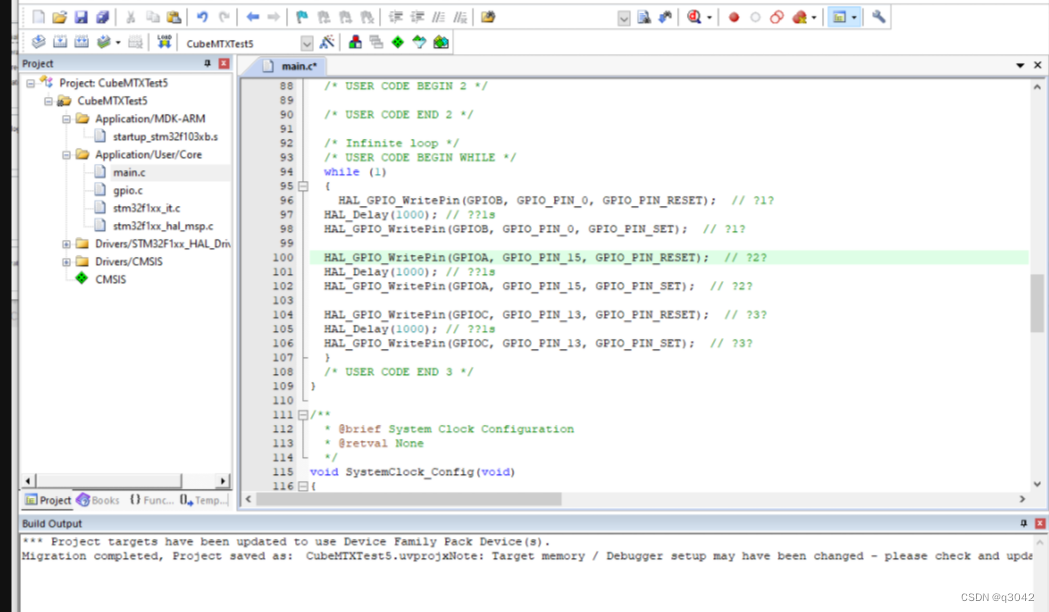
Task: Disable all breakpoints icon
Action: pos(777,17)
